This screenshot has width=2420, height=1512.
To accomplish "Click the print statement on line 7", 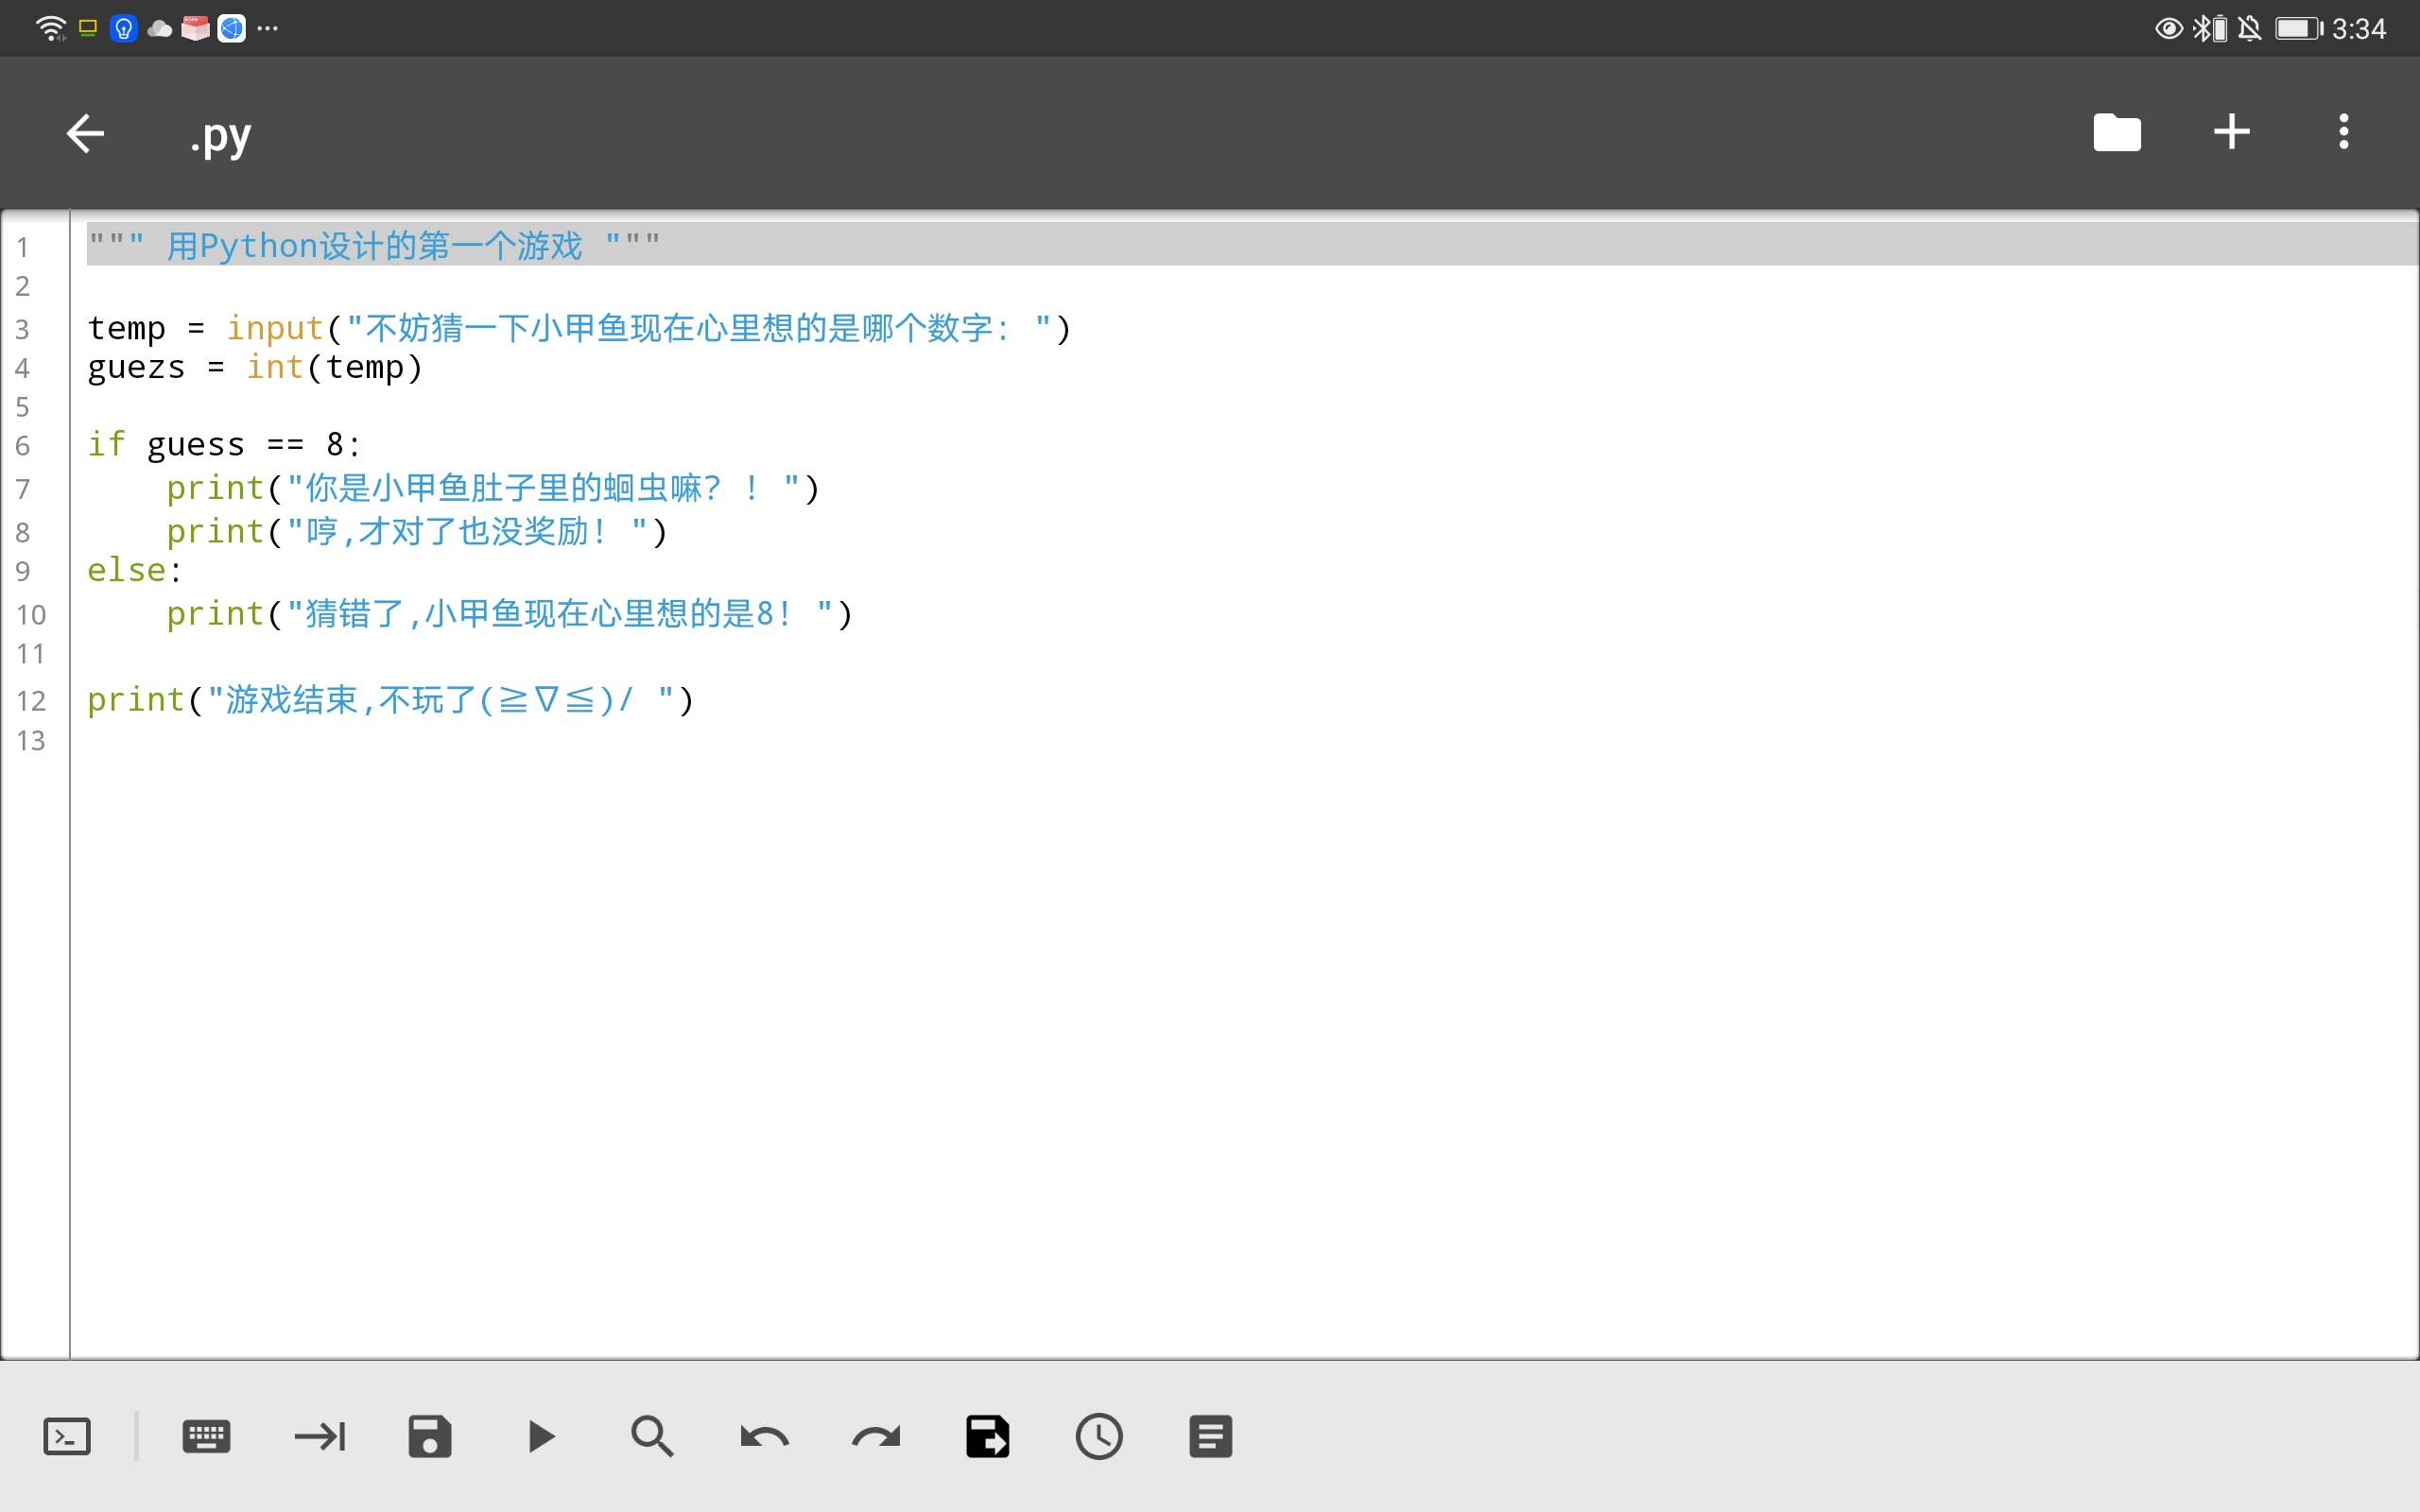I will (493, 488).
